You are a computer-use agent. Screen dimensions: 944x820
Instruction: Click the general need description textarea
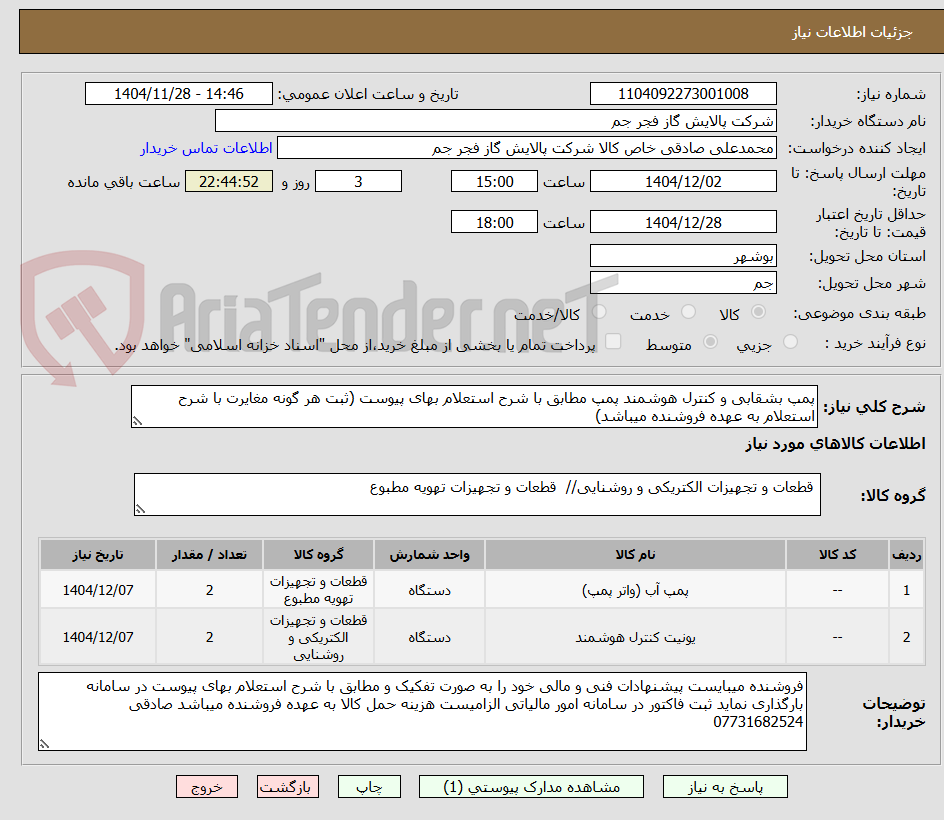point(474,407)
